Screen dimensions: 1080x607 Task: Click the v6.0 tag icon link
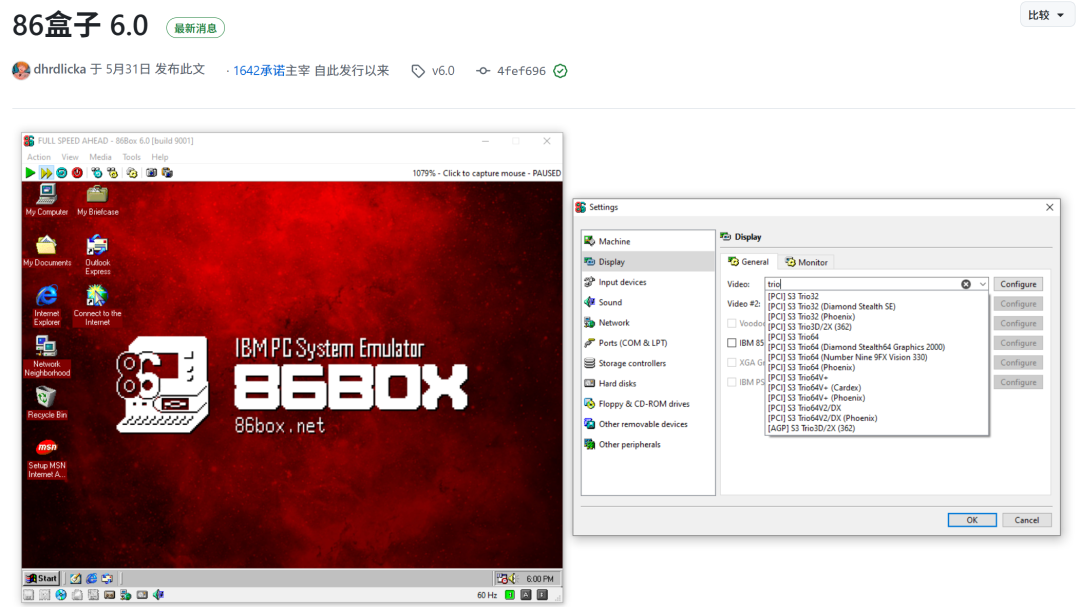[433, 71]
